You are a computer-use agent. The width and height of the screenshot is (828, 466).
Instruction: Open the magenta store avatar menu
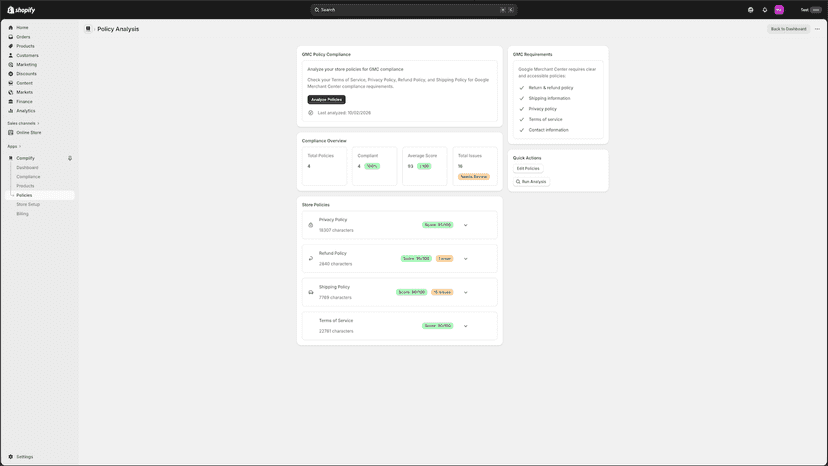pyautogui.click(x=779, y=10)
